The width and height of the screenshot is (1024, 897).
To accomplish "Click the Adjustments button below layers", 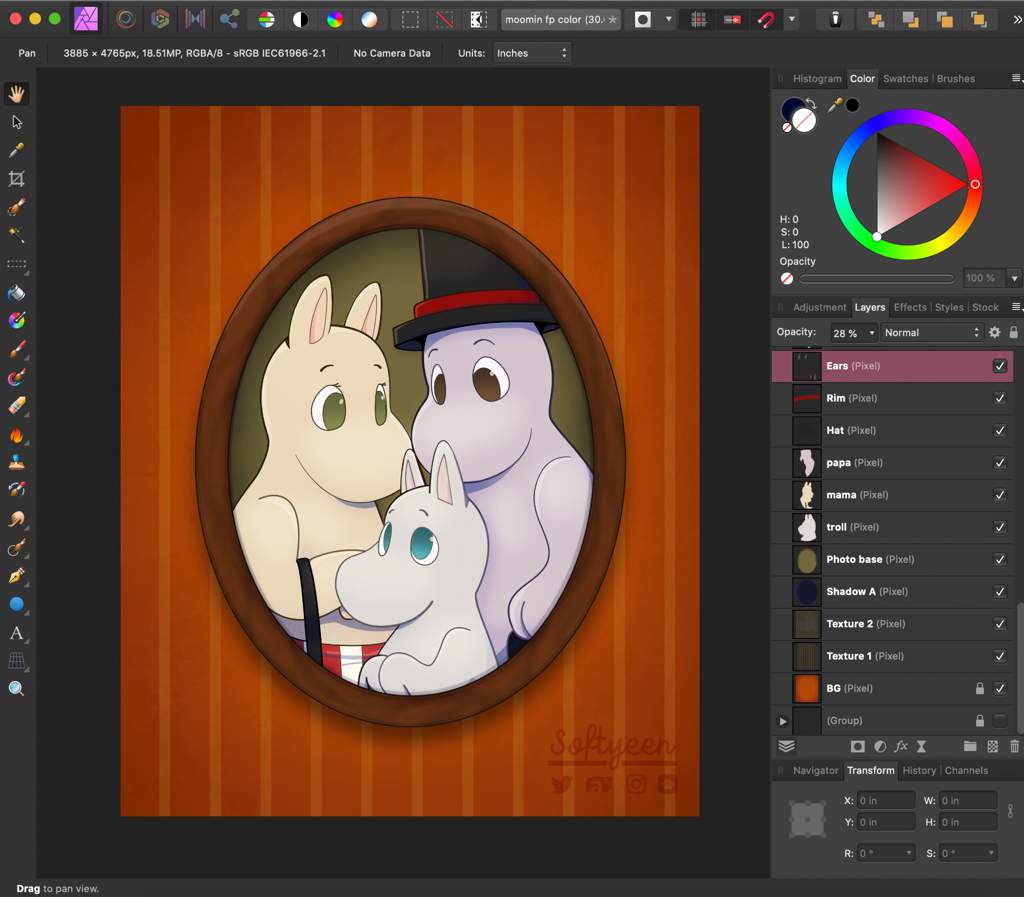I will click(x=880, y=746).
